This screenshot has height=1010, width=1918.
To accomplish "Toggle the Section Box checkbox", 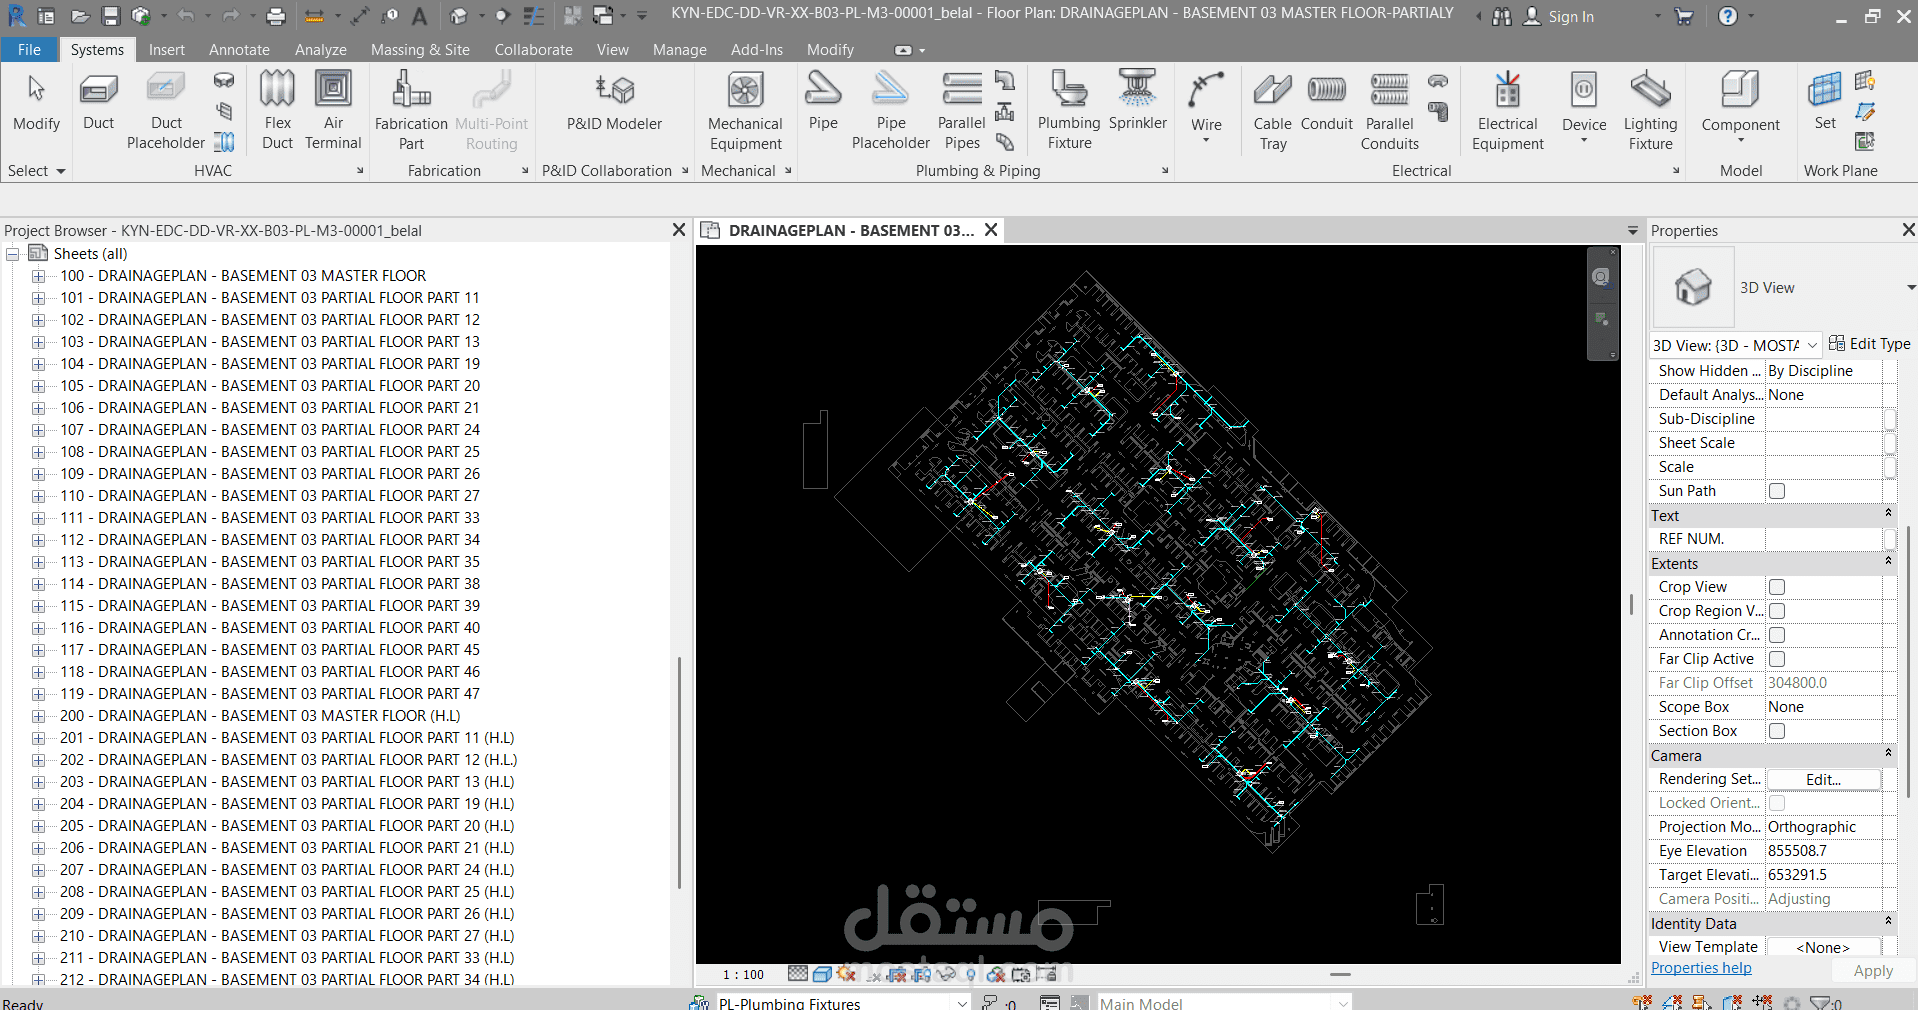I will (x=1777, y=731).
